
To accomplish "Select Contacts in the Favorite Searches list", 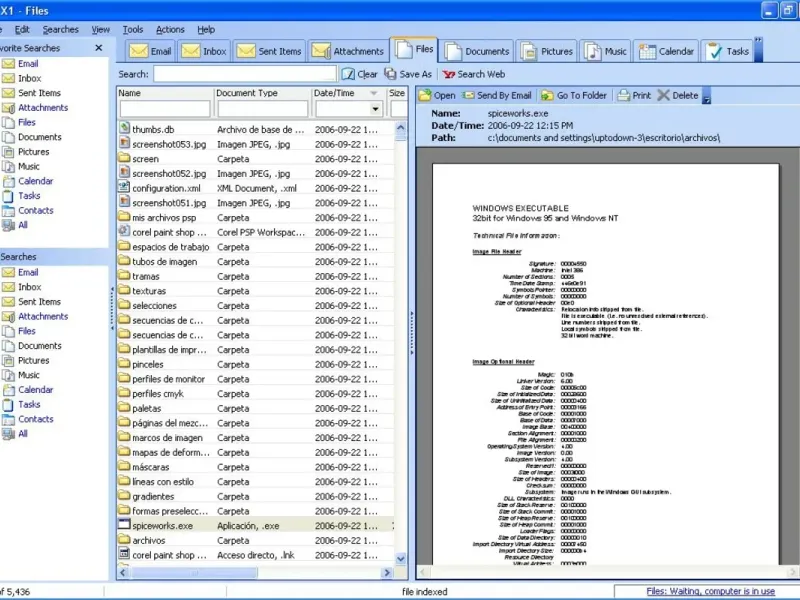I will (36, 210).
